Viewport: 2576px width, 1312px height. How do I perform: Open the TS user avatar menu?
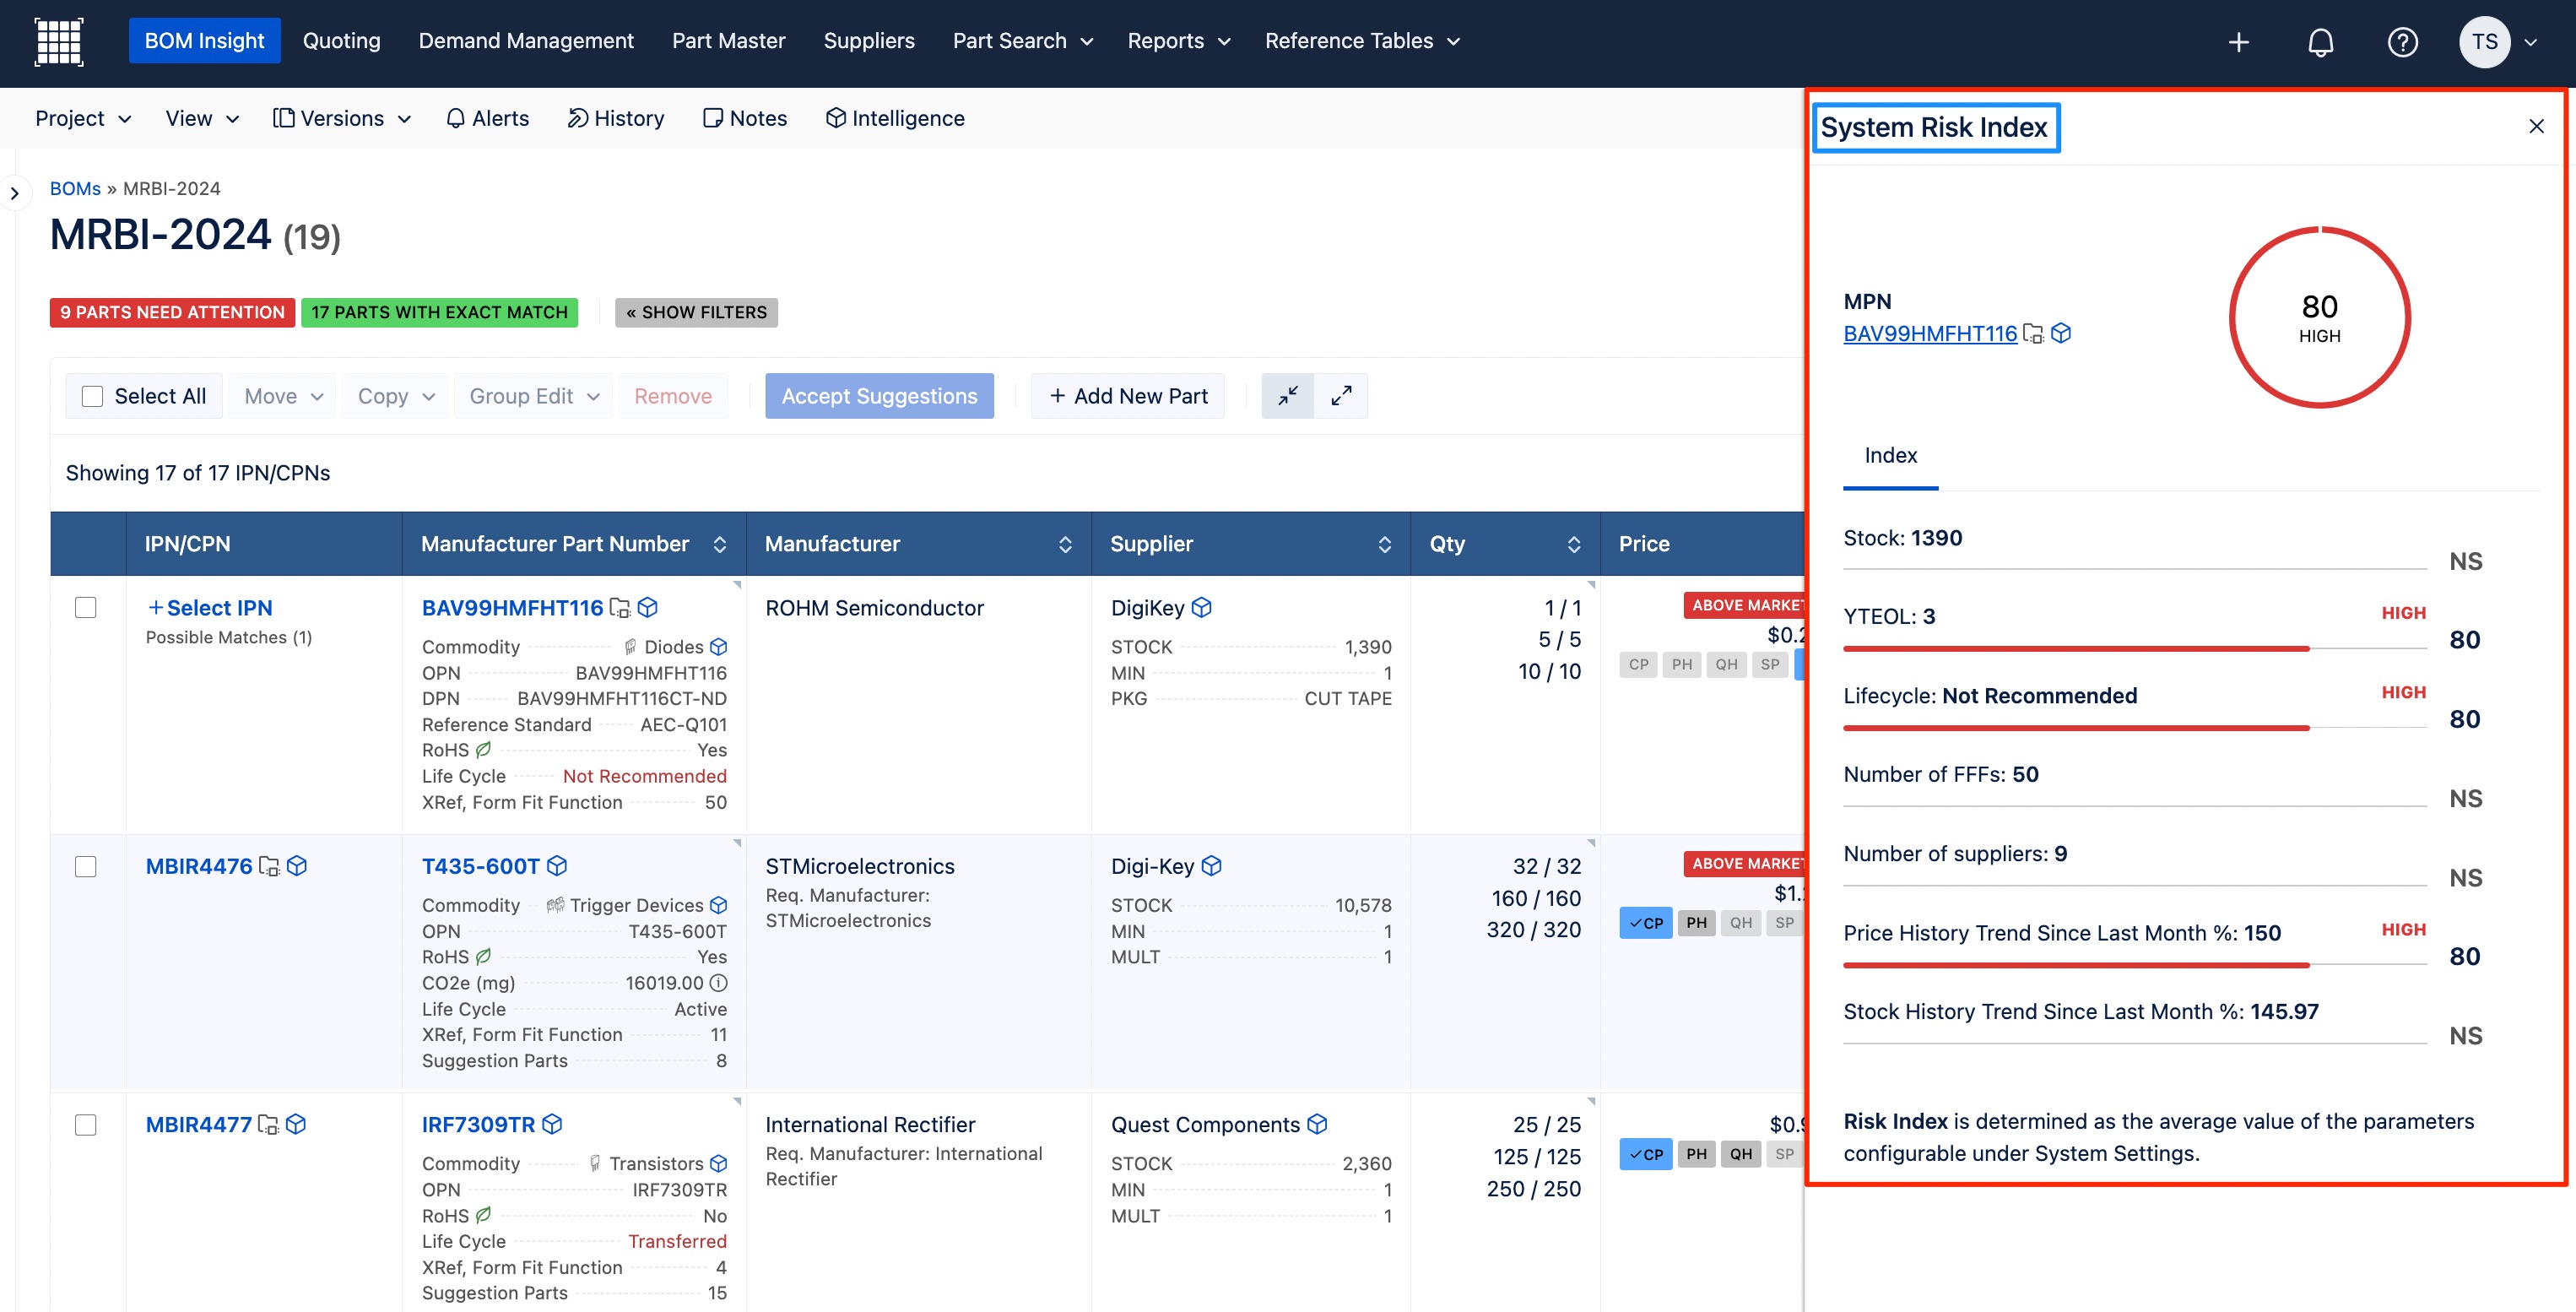(2498, 41)
